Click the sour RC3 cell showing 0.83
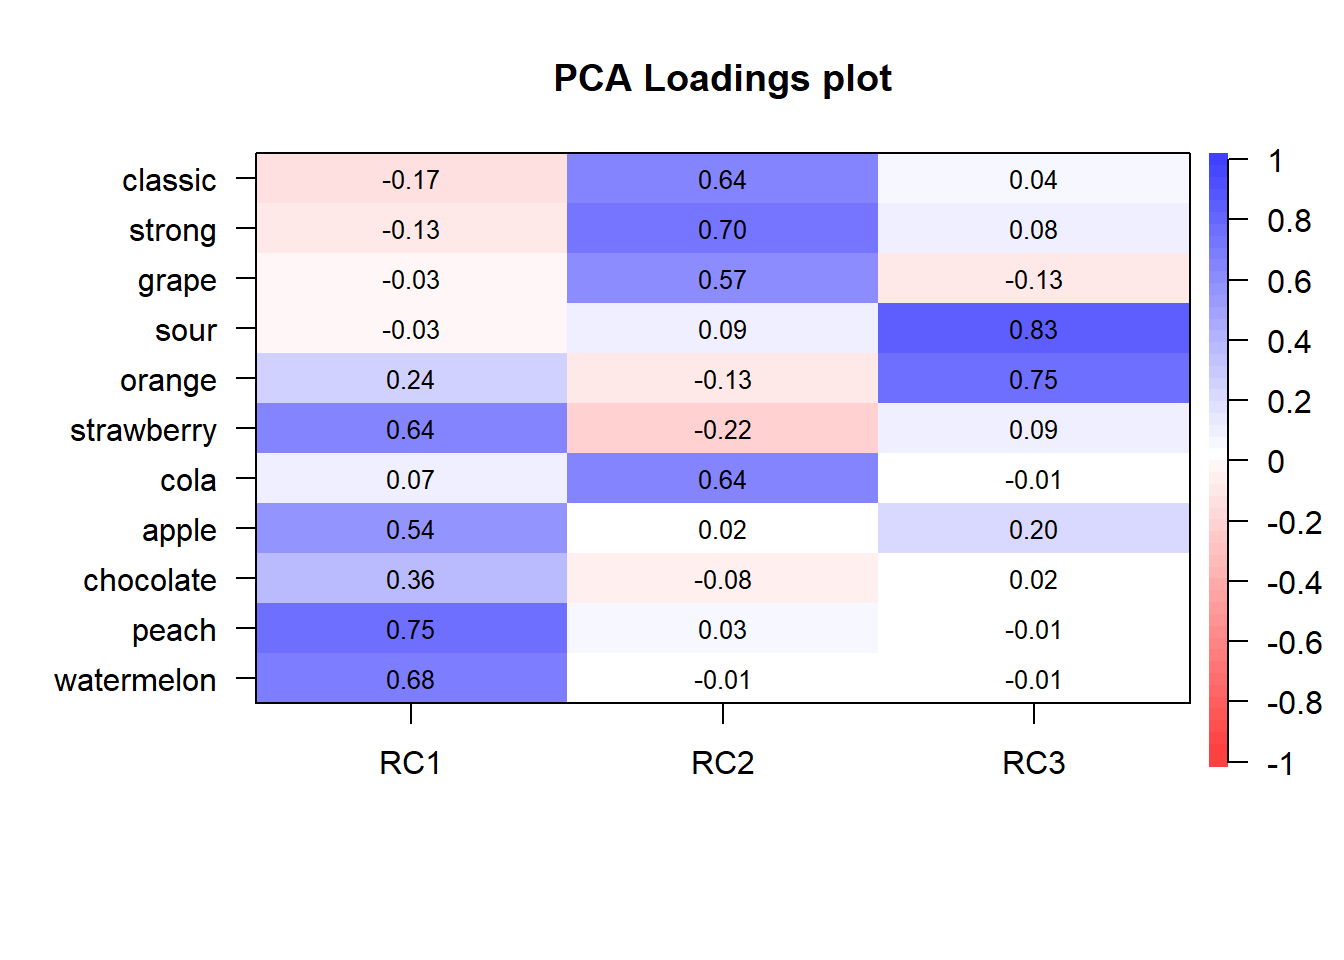 point(1033,330)
